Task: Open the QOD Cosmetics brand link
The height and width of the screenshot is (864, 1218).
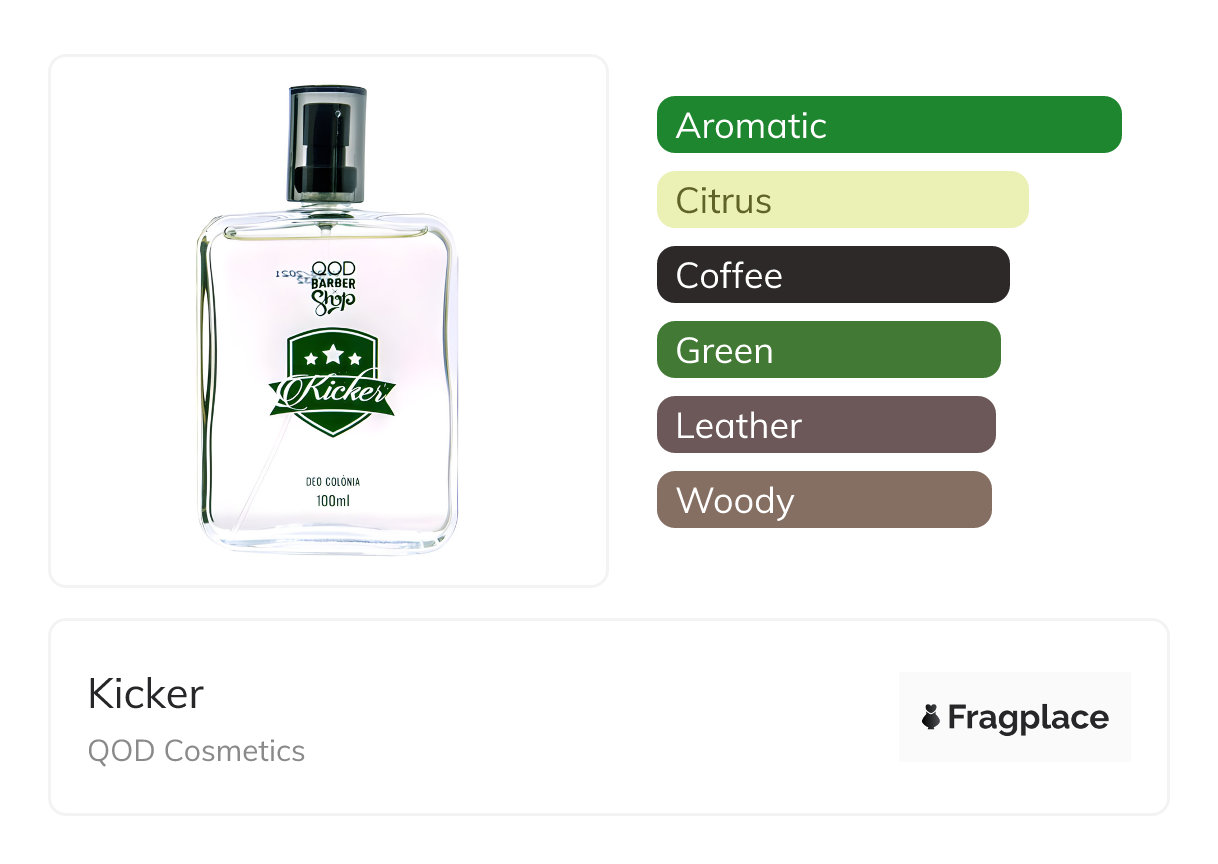Action: pos(196,750)
